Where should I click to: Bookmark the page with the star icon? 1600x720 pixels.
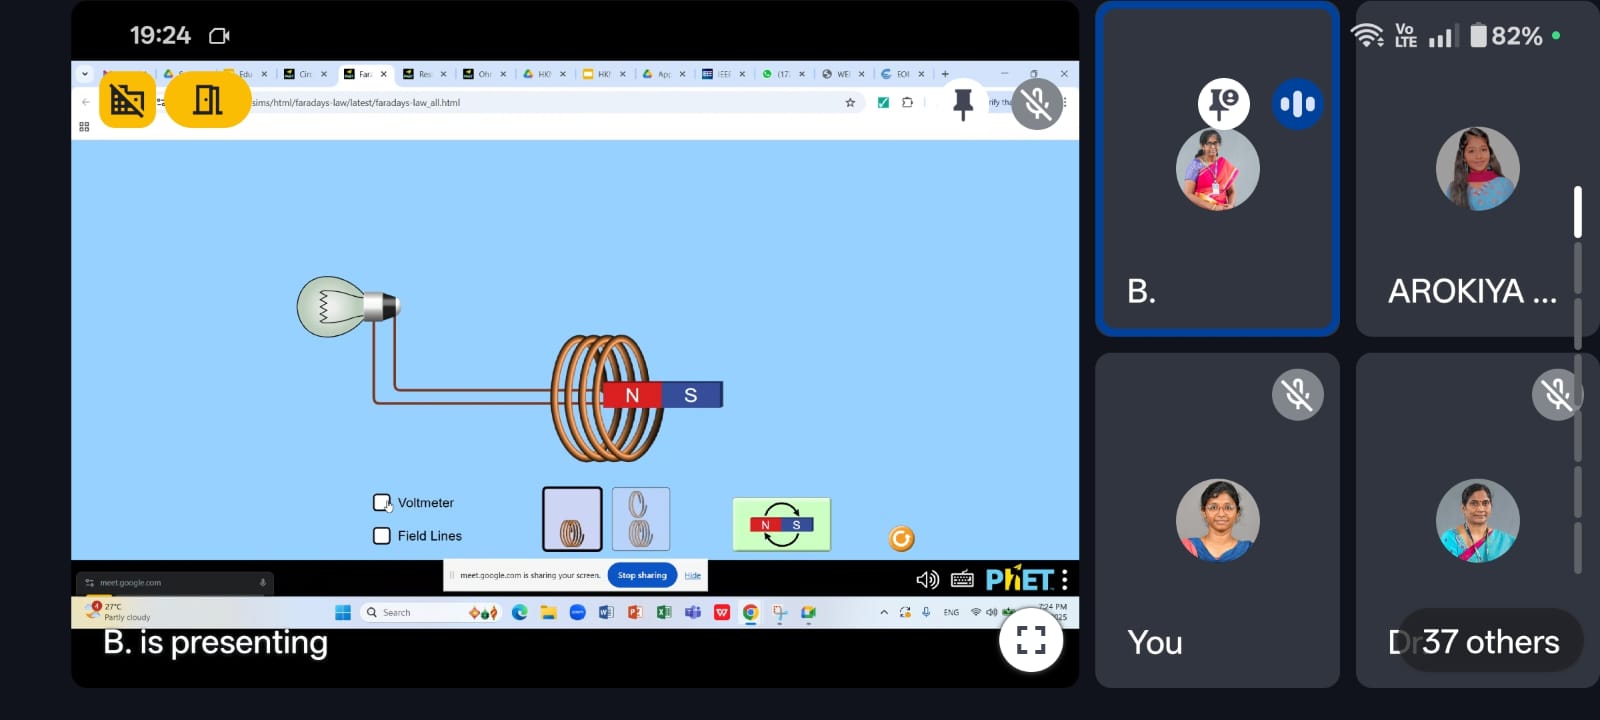tap(850, 102)
